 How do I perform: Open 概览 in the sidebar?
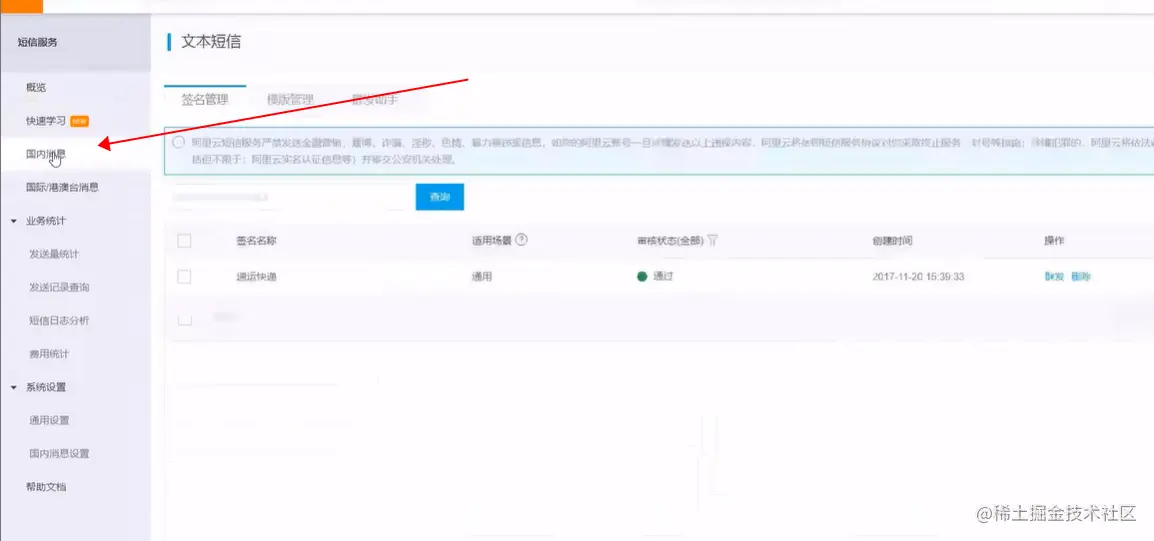36,87
